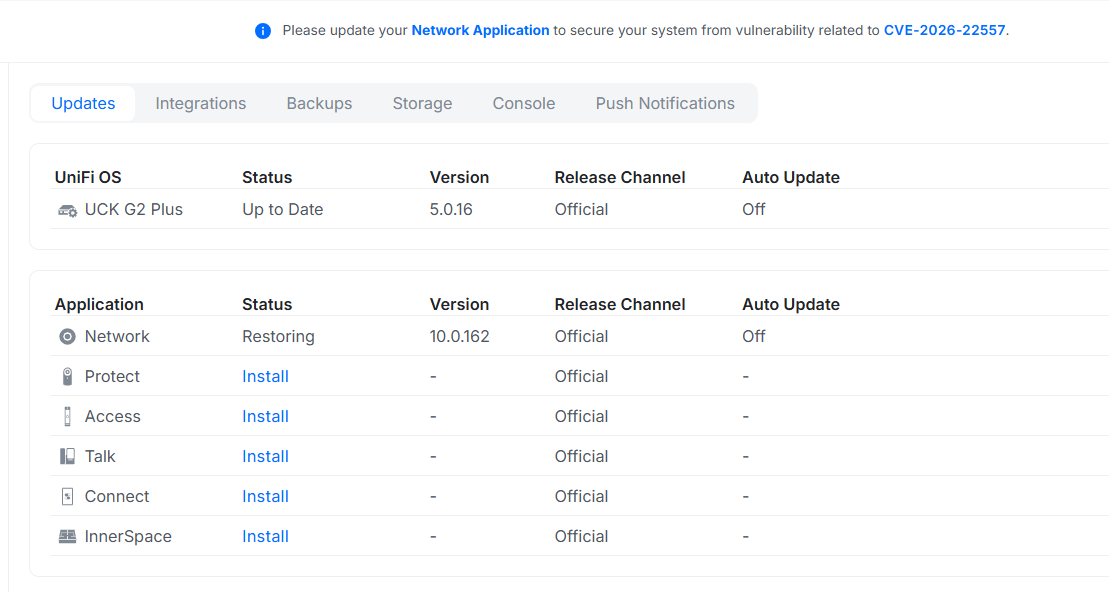Go to the Storage tab
The width and height of the screenshot is (1109, 592).
[422, 104]
